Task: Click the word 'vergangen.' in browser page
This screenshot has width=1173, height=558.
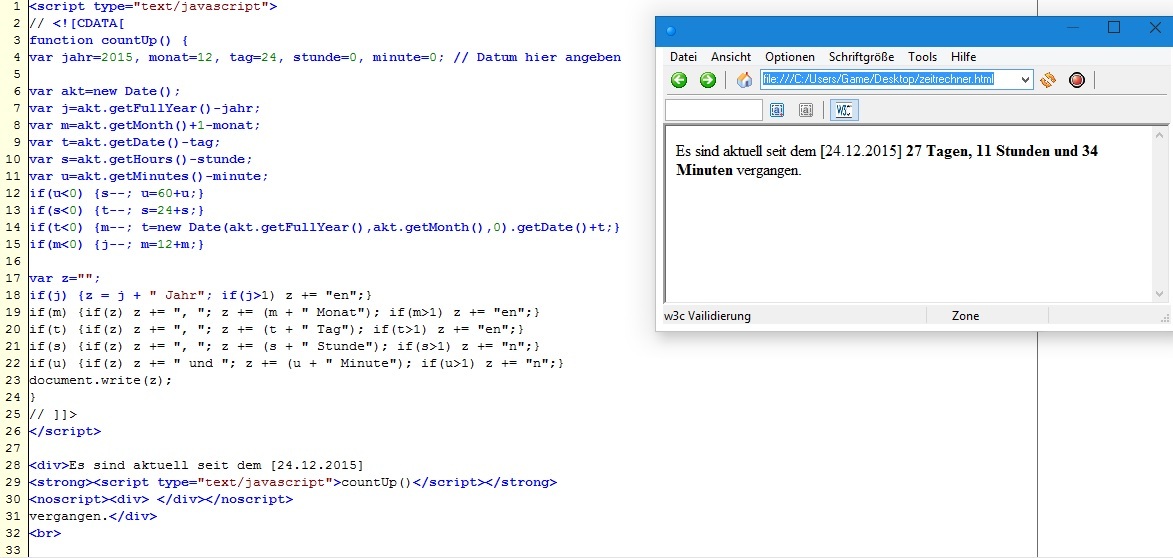Action: 769,171
